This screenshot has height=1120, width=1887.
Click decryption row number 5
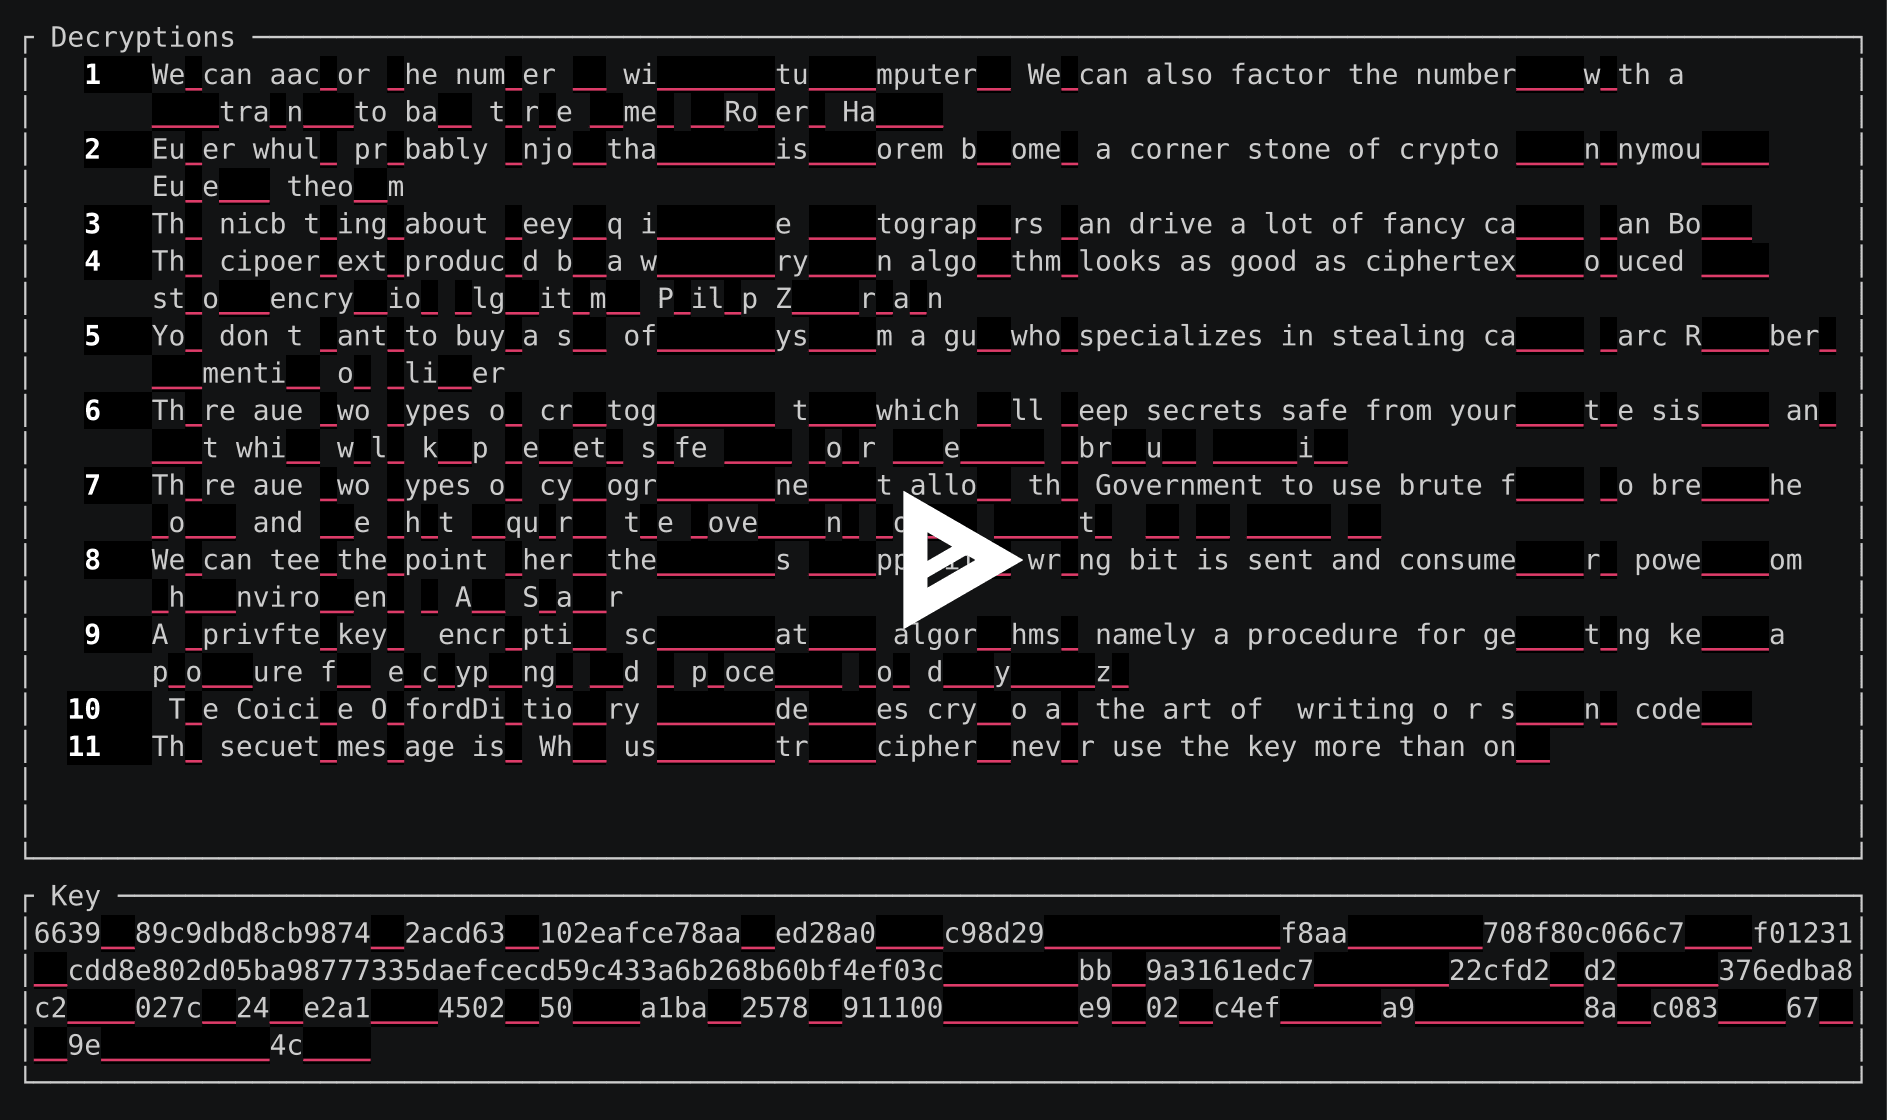point(93,337)
